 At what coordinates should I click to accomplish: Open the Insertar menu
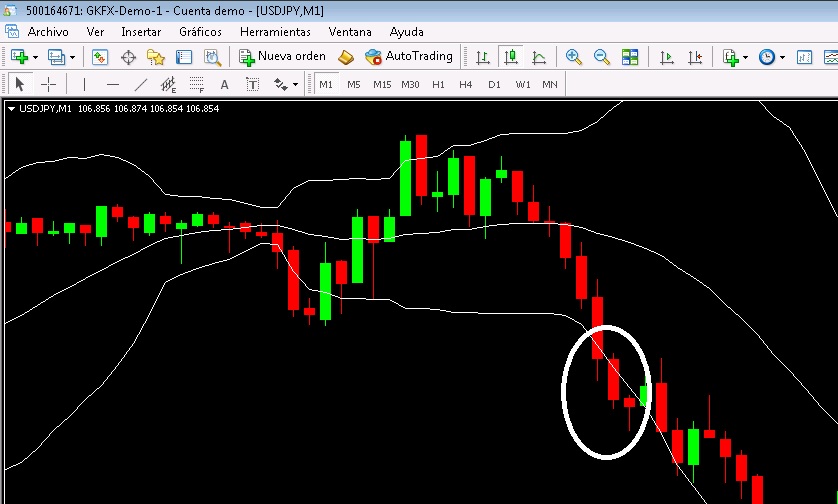coord(141,31)
